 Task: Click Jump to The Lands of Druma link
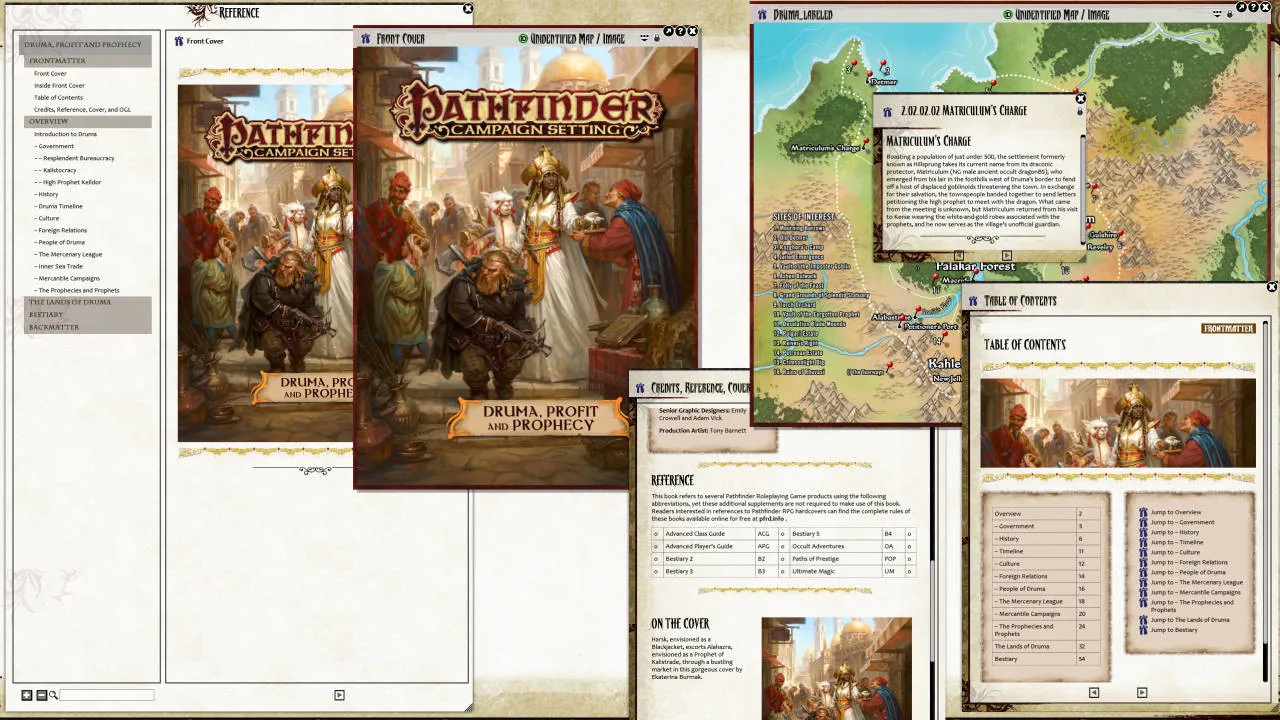[x=1190, y=620]
